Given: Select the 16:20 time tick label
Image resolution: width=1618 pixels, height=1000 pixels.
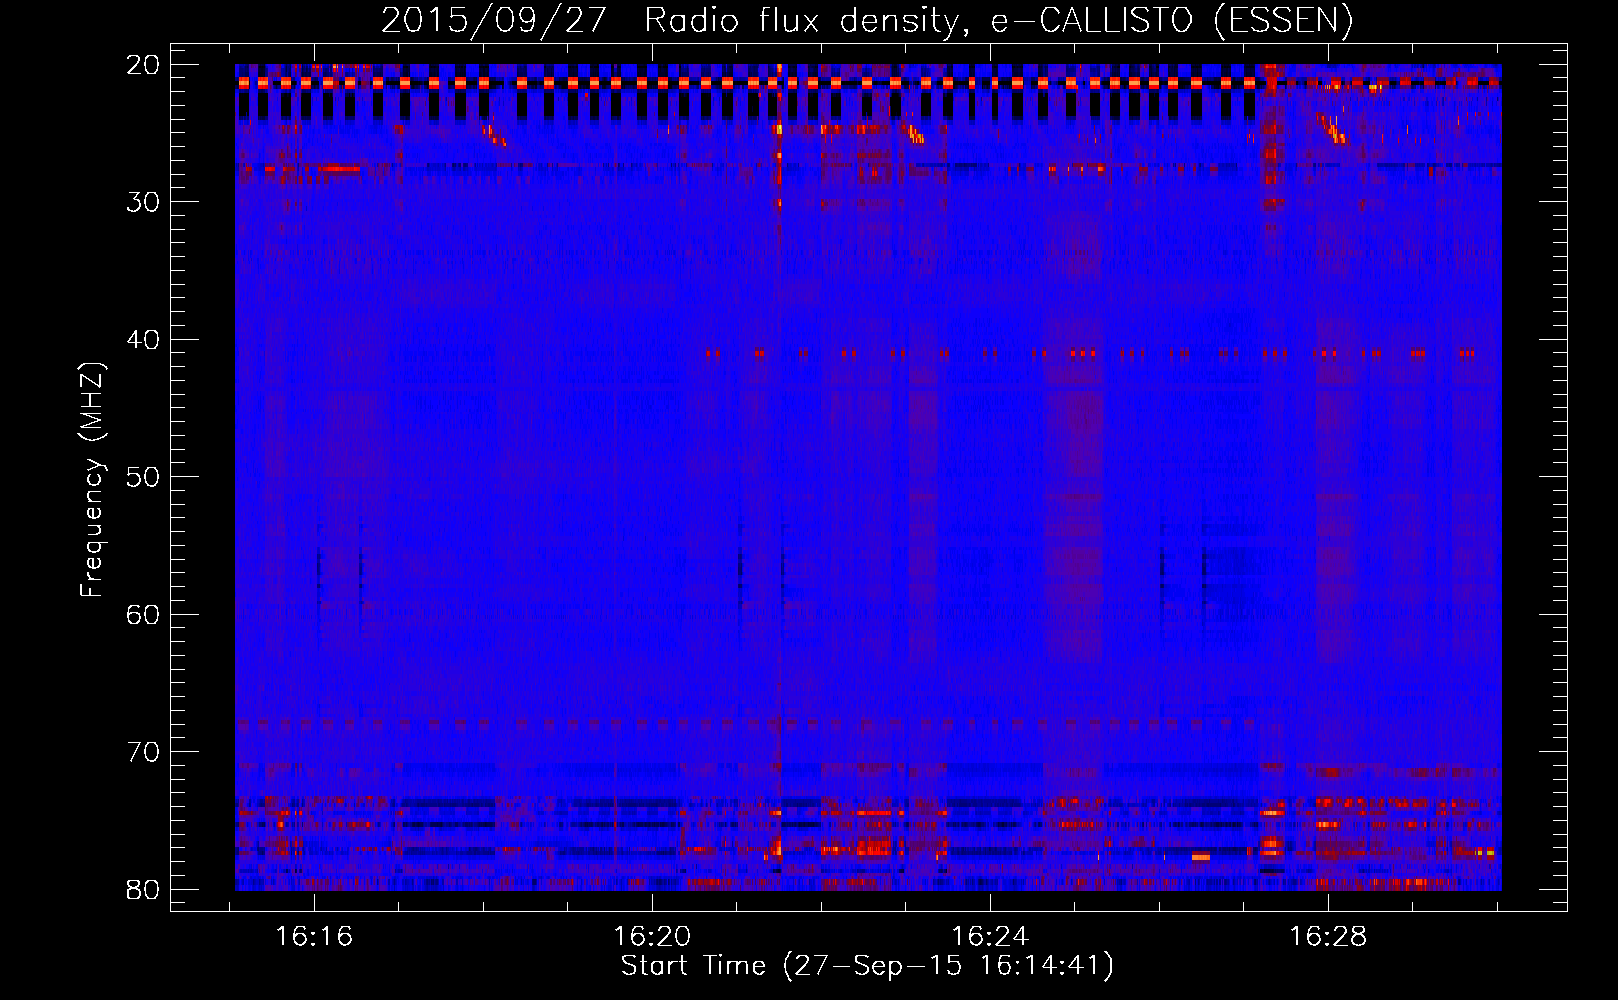Looking at the screenshot, I should tap(653, 937).
